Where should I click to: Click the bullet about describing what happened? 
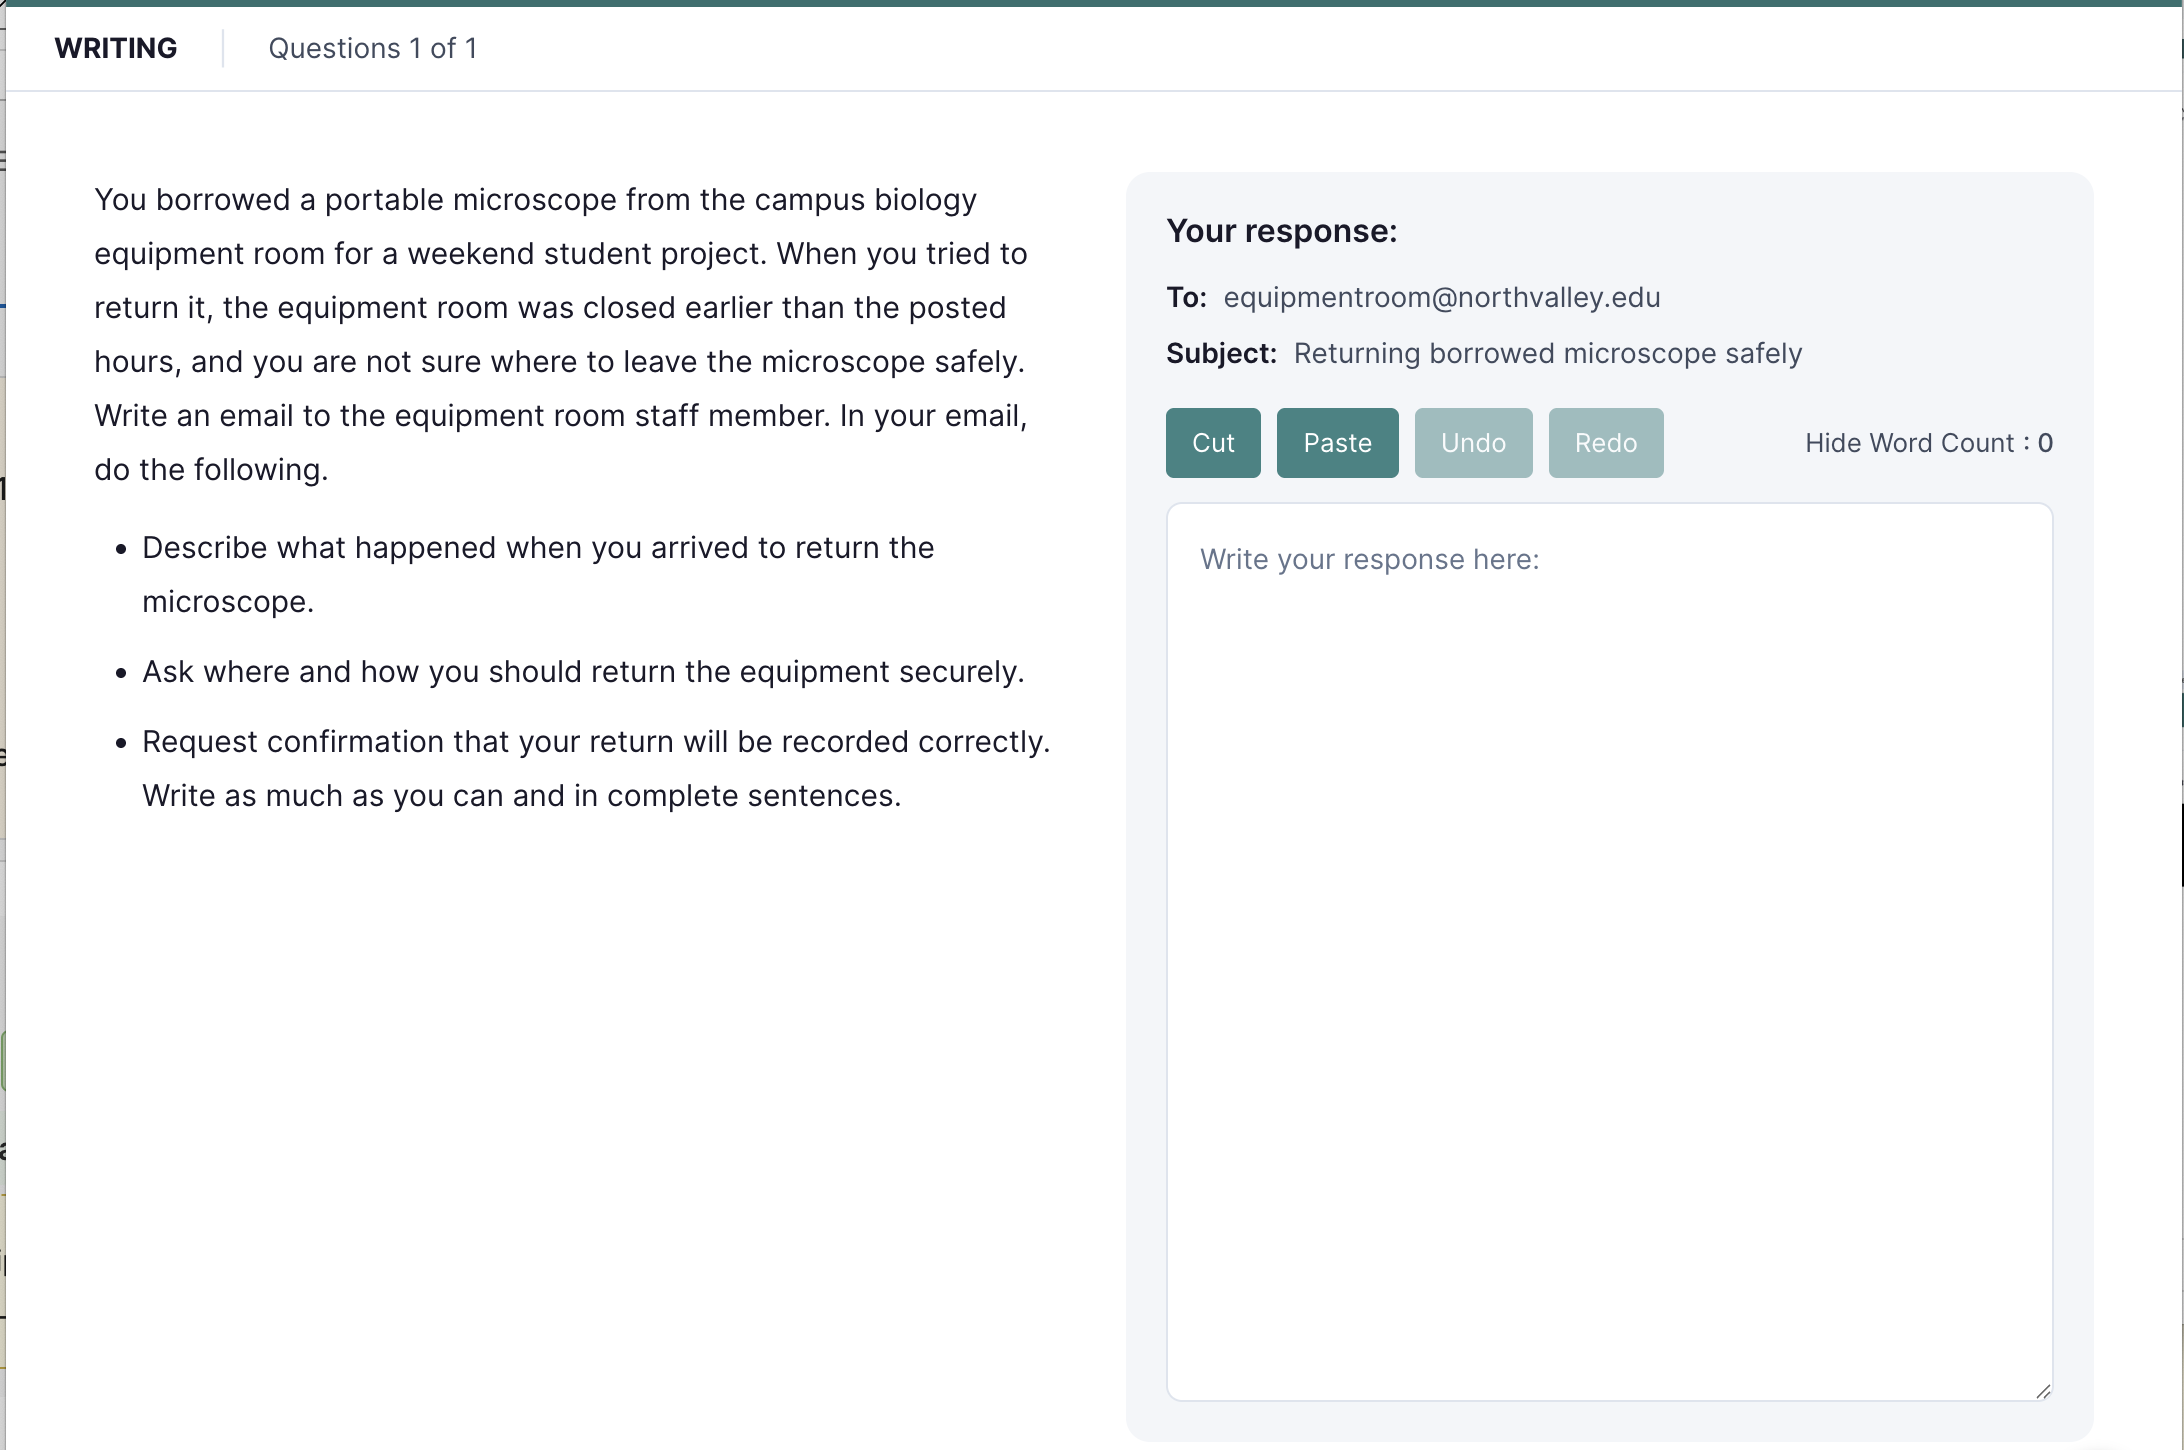[538, 574]
